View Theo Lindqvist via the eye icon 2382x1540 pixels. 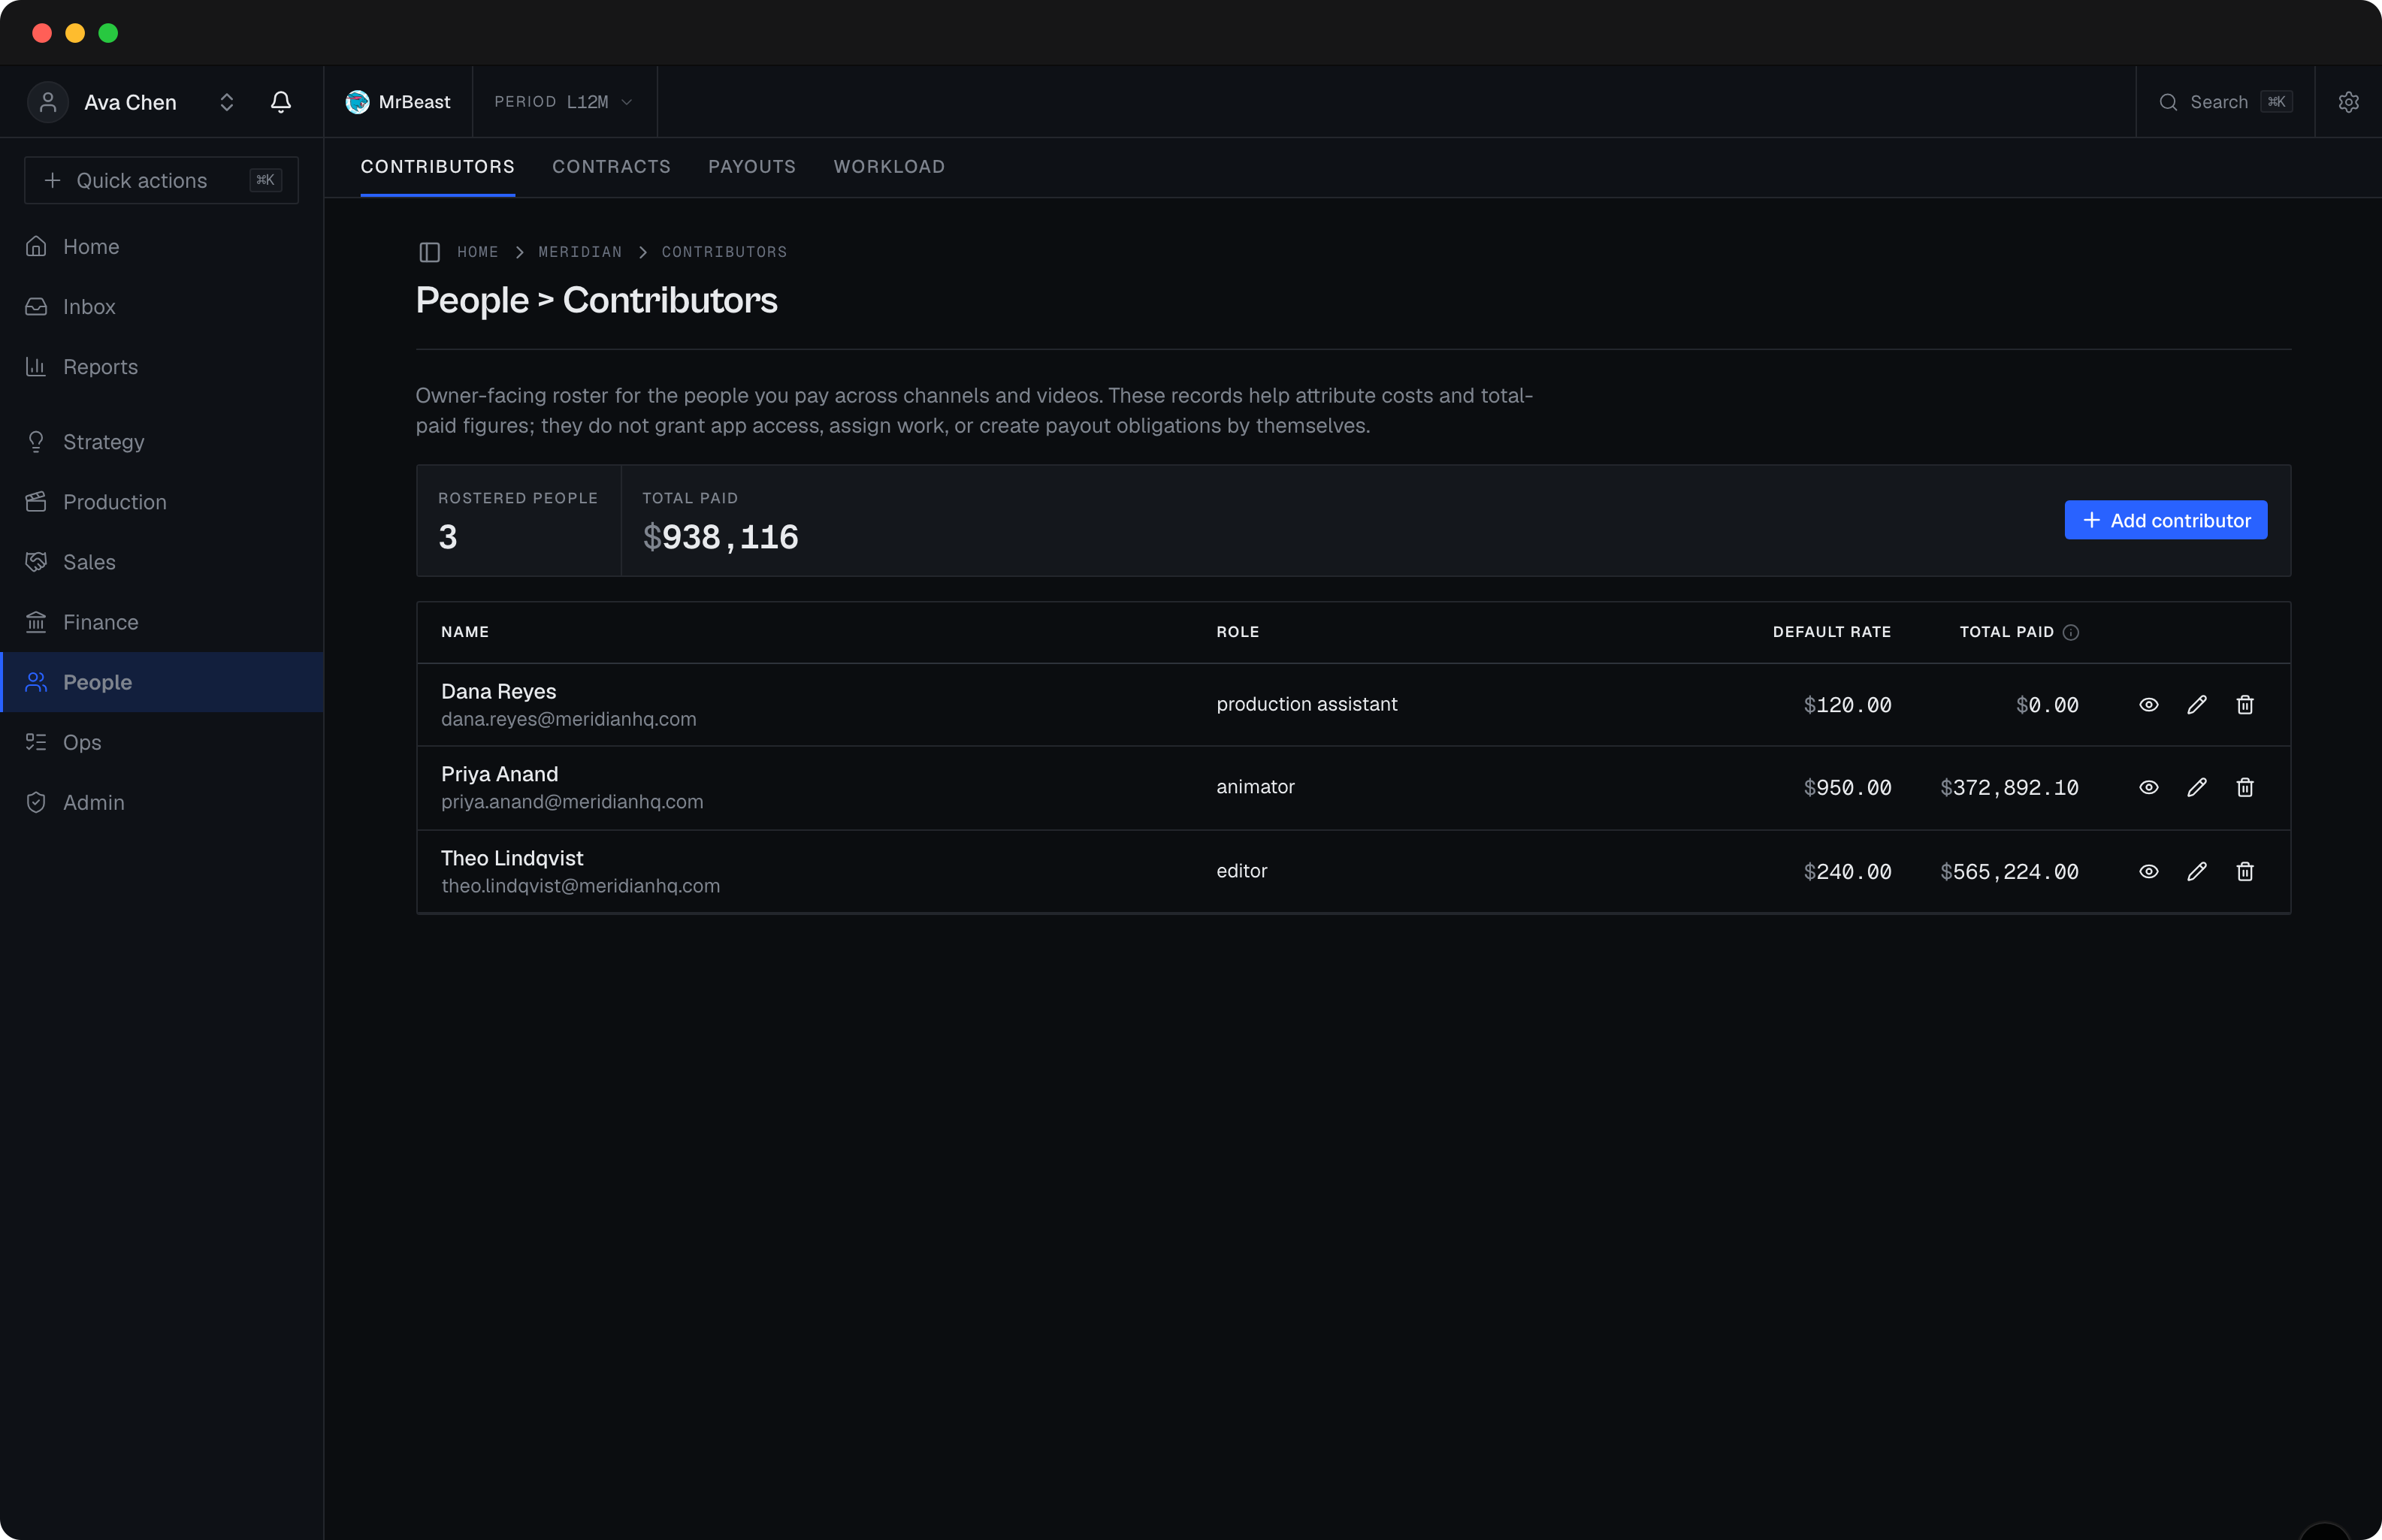(2148, 872)
